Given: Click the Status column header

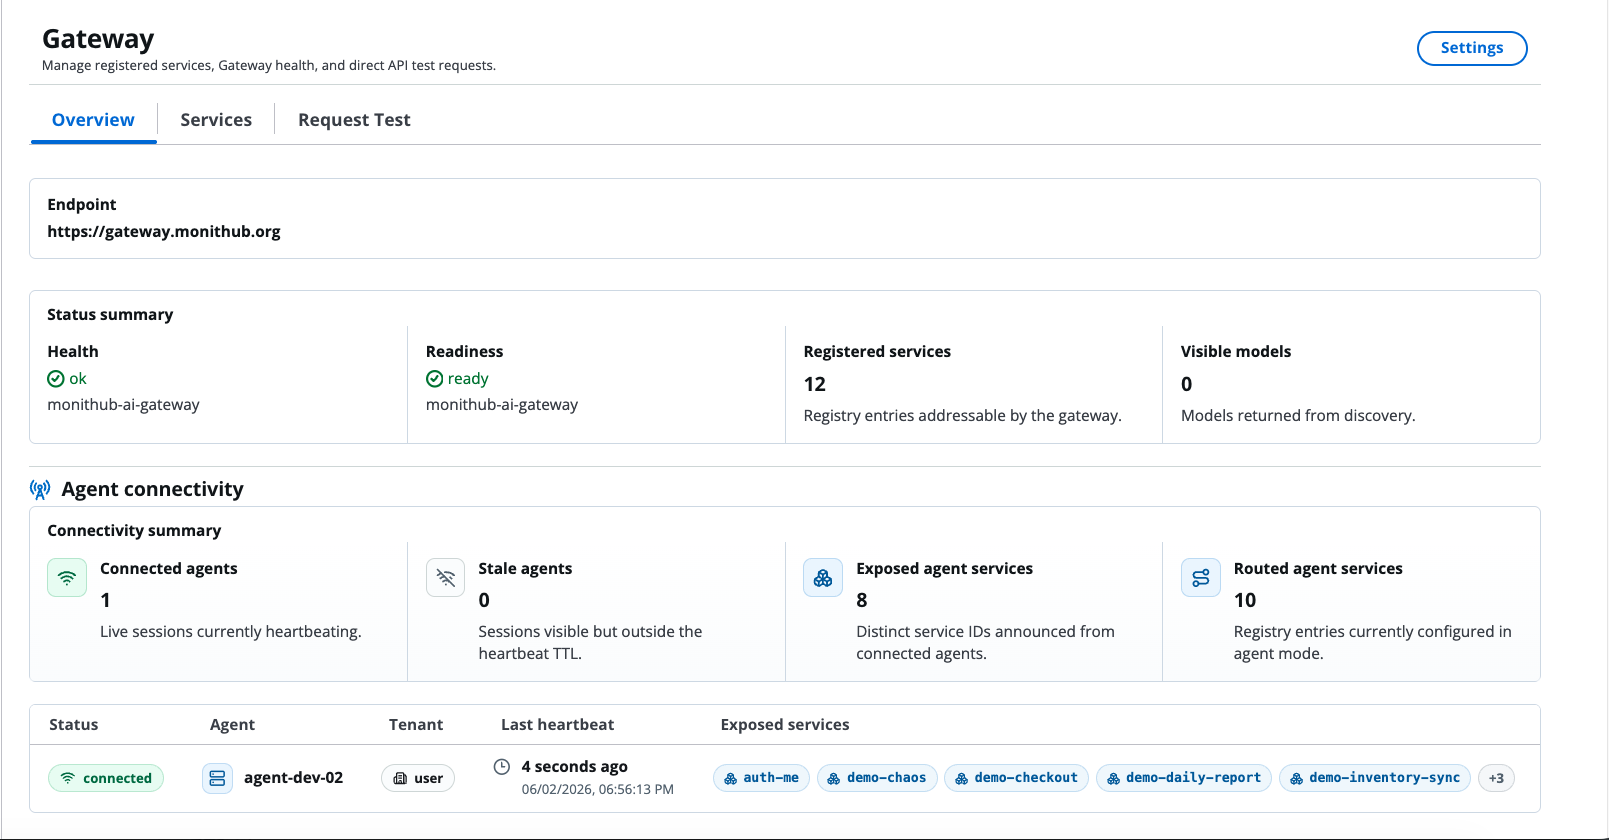Looking at the screenshot, I should click(74, 725).
